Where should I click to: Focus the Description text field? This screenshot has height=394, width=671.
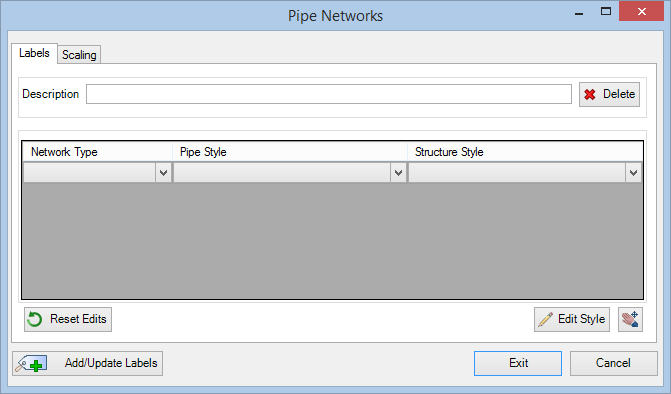tap(329, 94)
